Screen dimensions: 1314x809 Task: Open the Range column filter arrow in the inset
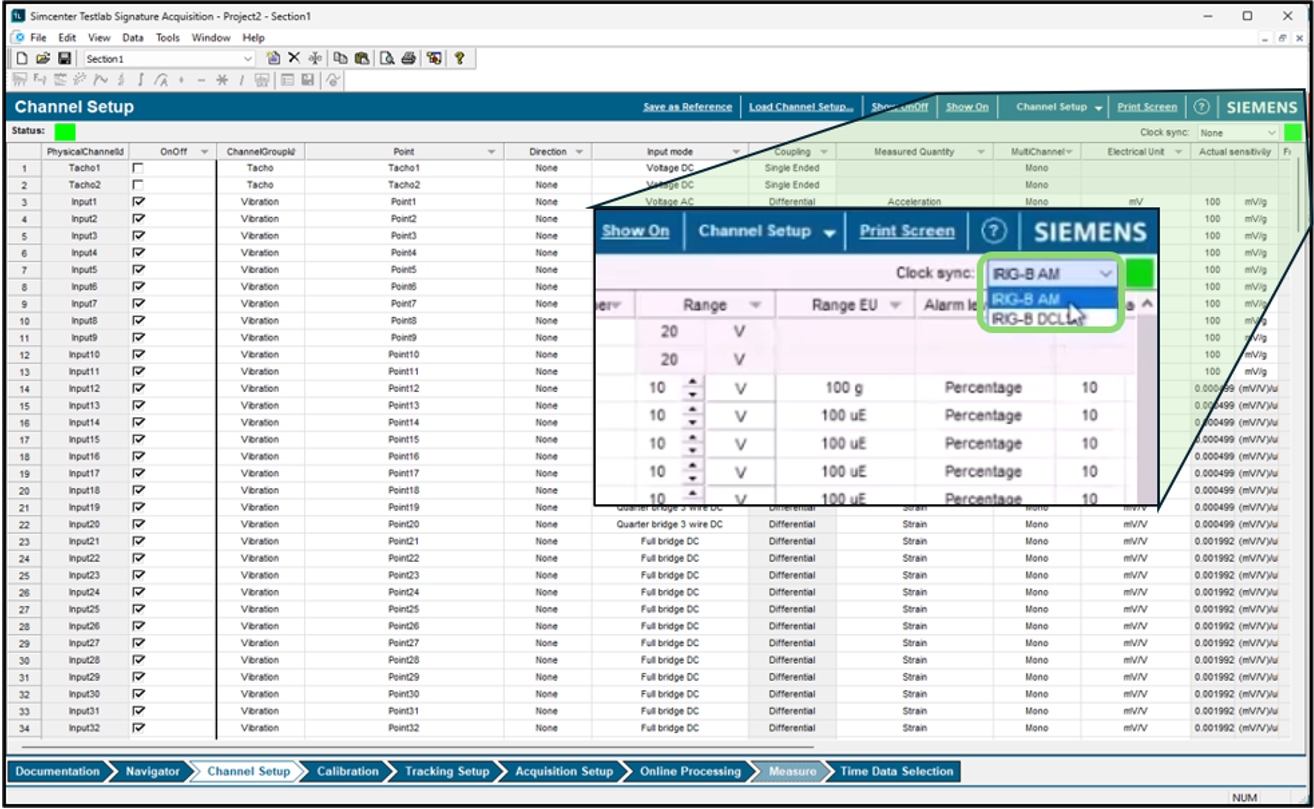click(x=756, y=305)
